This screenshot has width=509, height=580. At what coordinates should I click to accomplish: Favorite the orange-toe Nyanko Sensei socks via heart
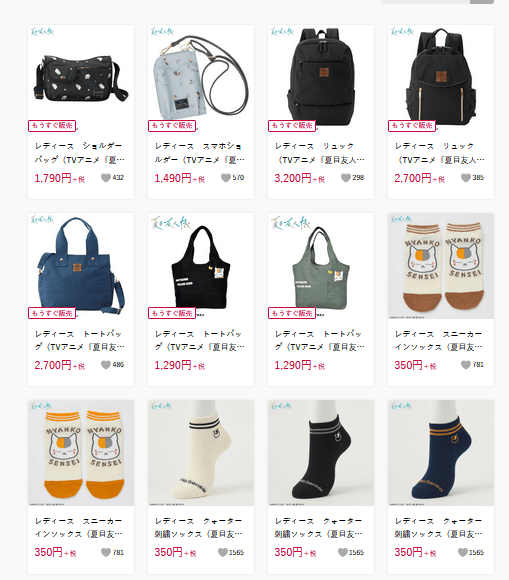(x=106, y=552)
